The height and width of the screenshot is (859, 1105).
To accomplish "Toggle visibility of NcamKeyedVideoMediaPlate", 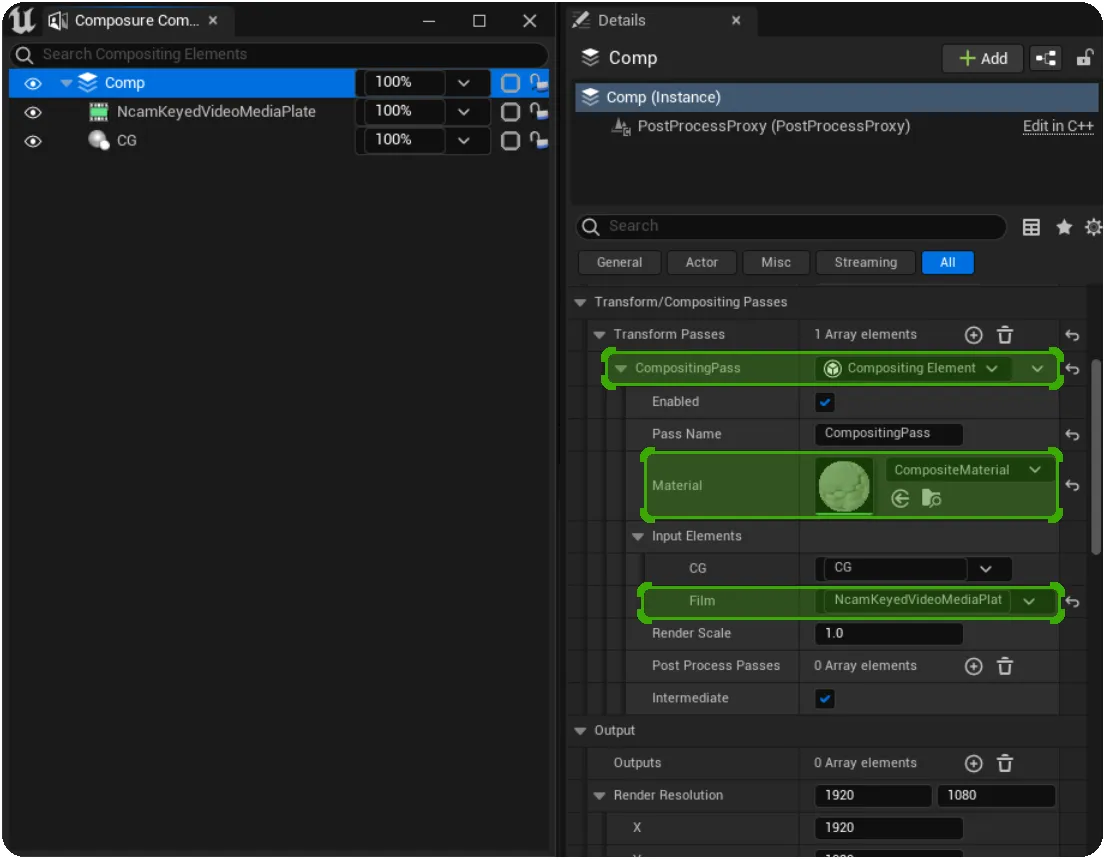I will click(x=32, y=113).
